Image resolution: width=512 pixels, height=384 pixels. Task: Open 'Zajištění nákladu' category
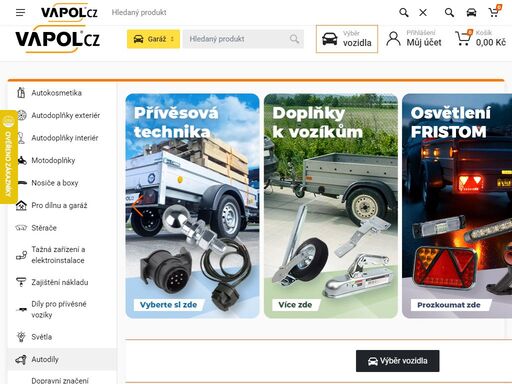coord(60,282)
